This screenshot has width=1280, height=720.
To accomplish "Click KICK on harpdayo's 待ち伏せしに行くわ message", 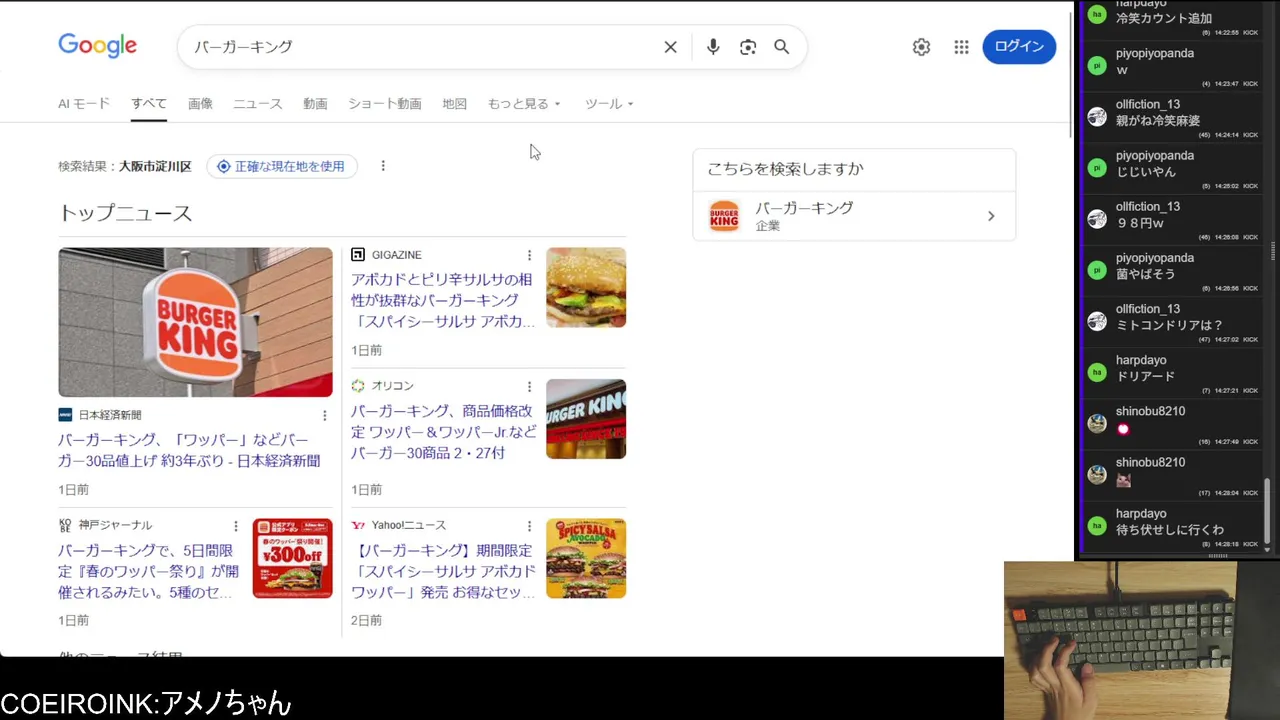I will [1250, 544].
